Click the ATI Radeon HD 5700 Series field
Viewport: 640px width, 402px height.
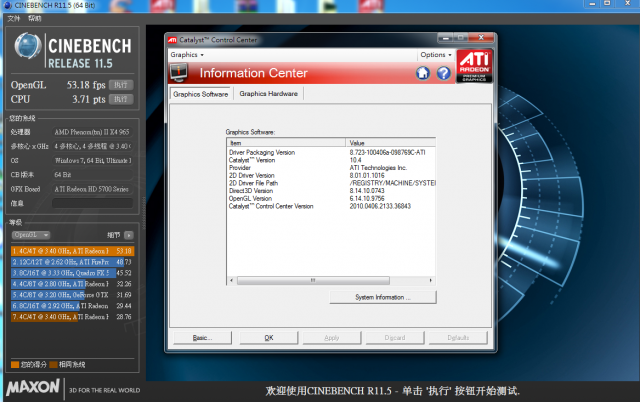point(93,189)
